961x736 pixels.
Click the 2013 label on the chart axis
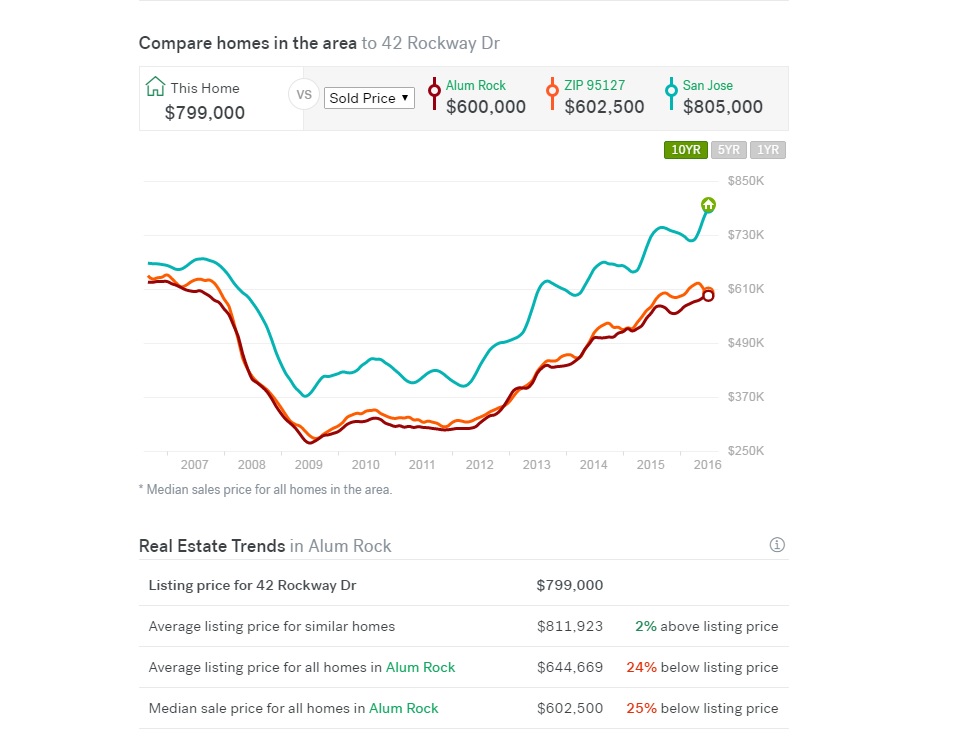click(x=536, y=465)
